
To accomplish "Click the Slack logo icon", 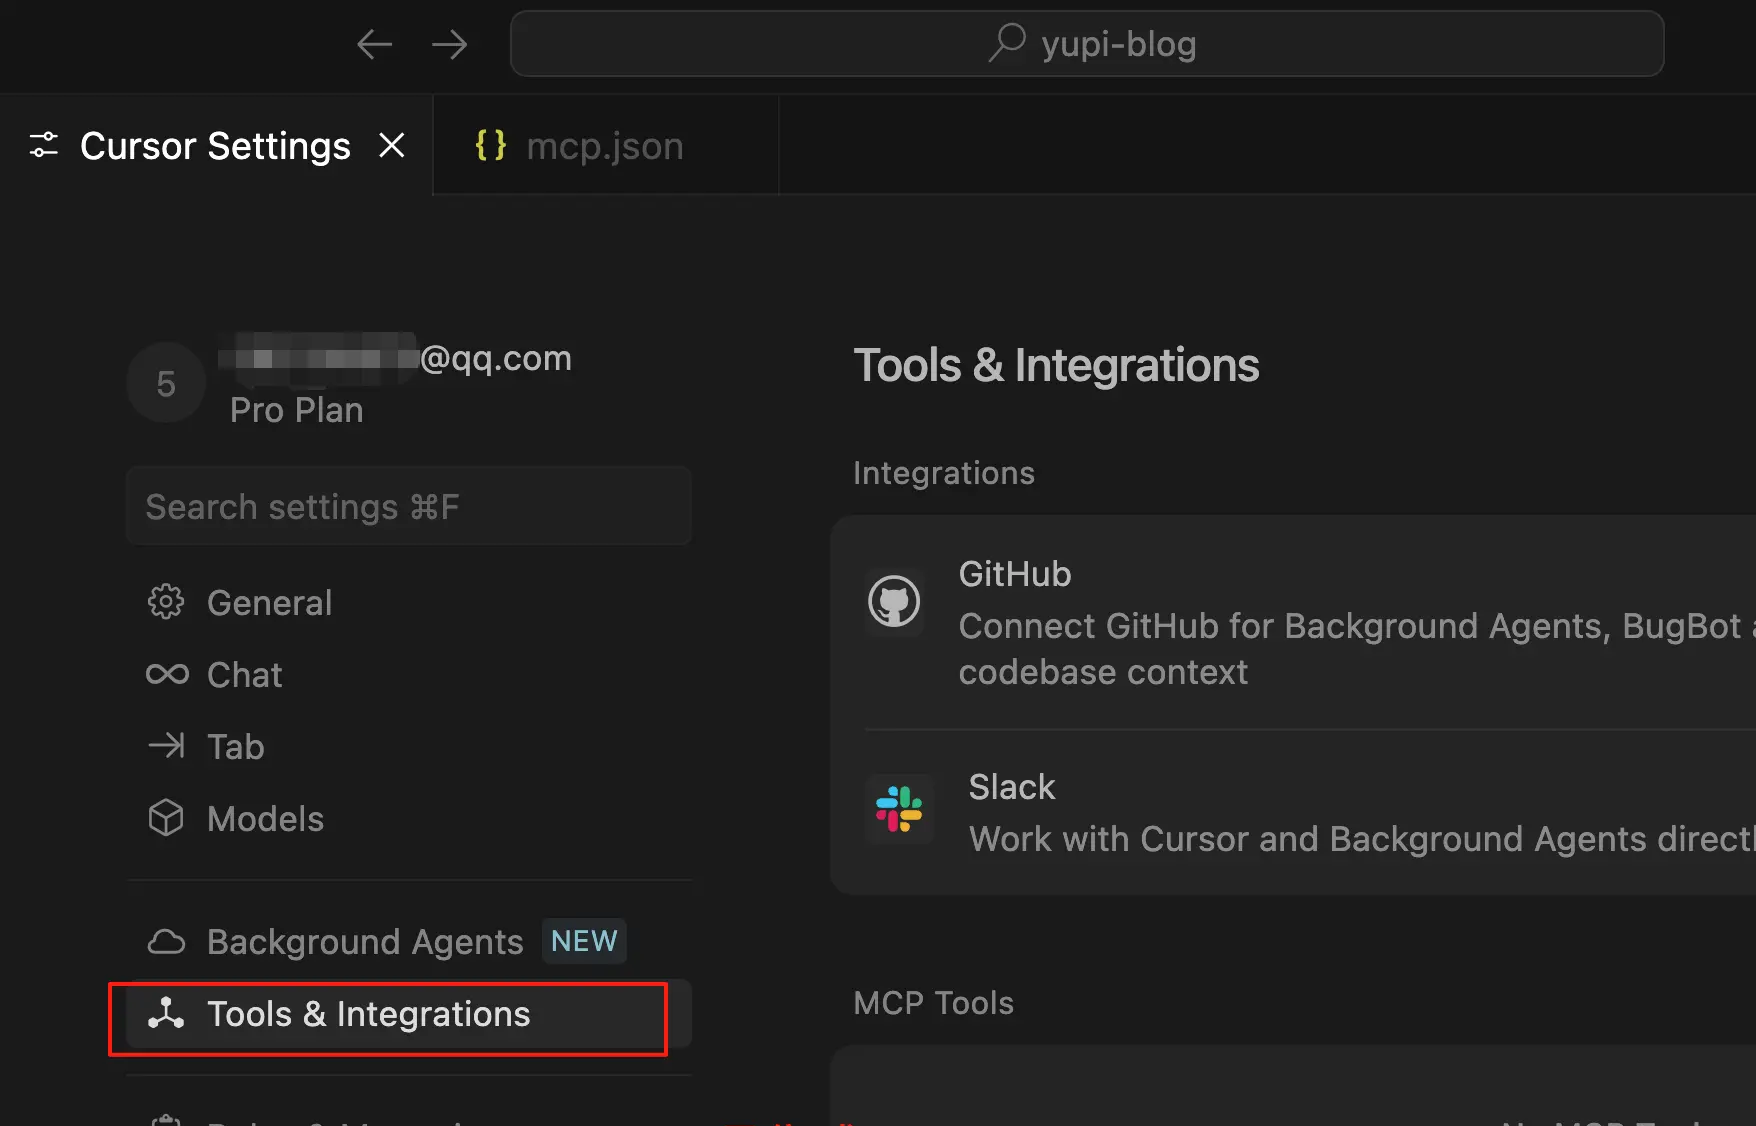I will pyautogui.click(x=899, y=809).
